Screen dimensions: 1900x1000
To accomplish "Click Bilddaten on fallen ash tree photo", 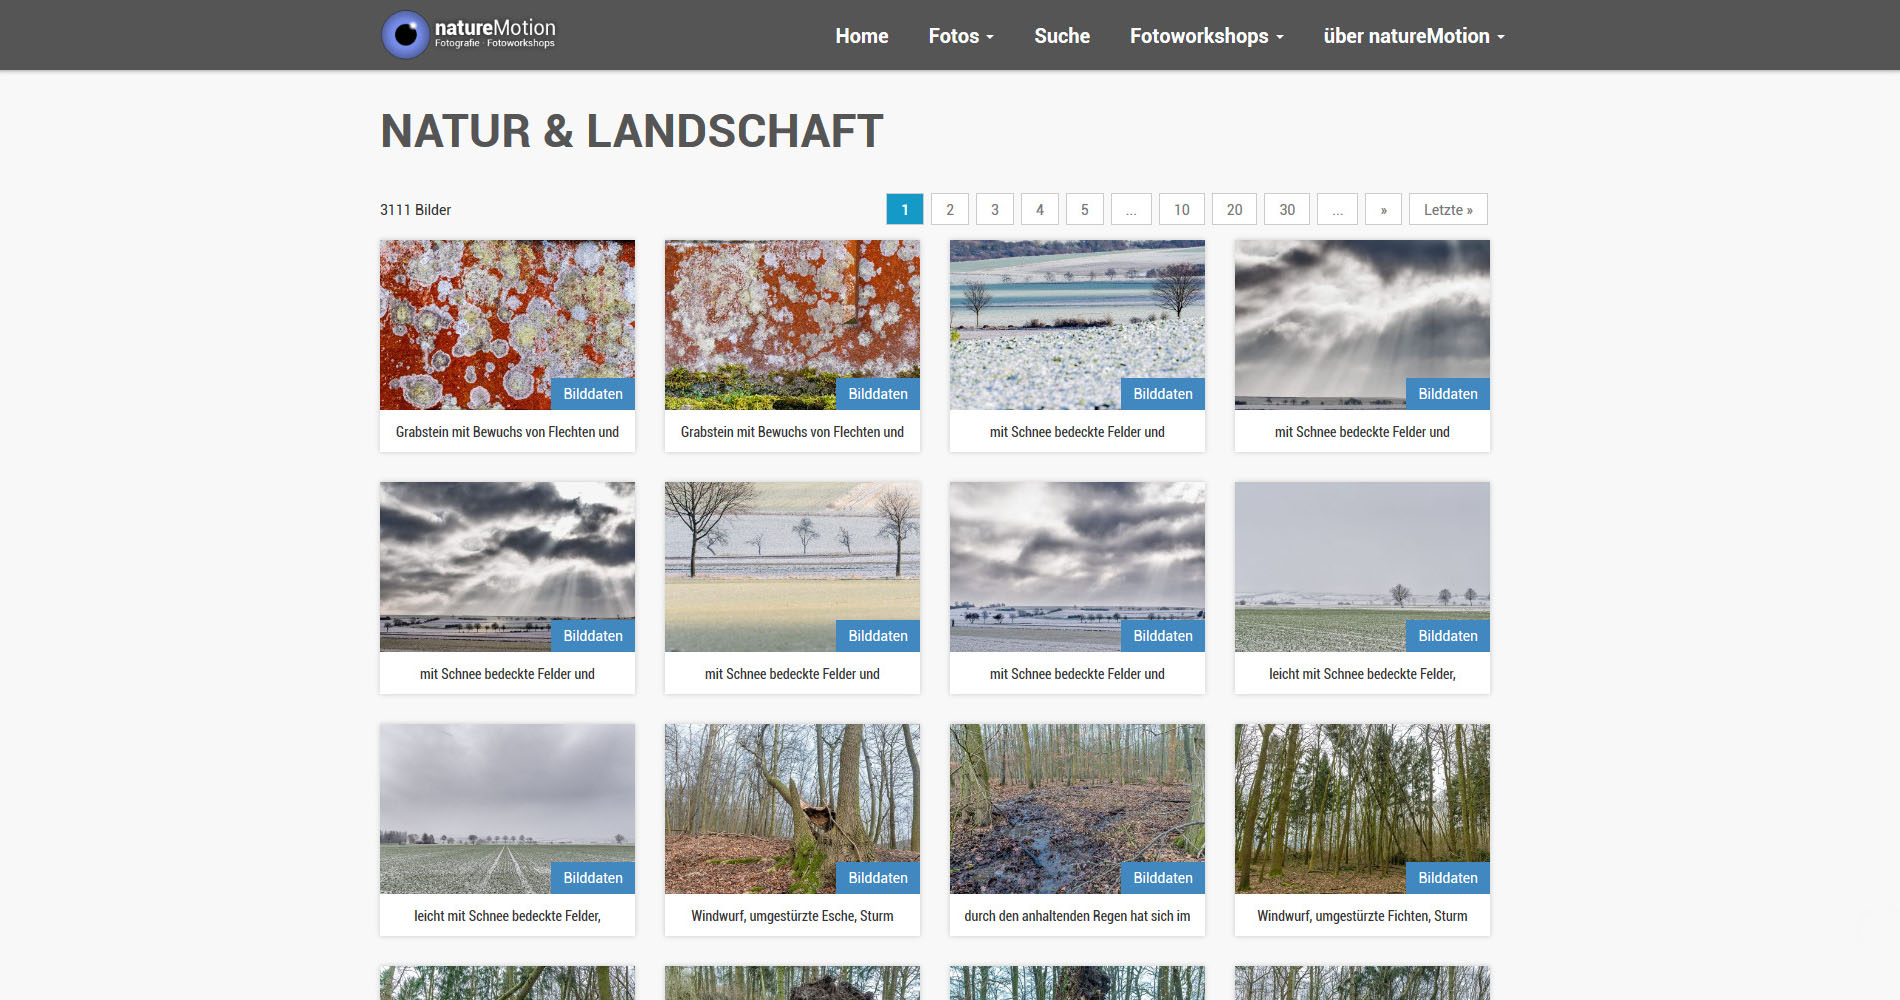I will pos(877,878).
